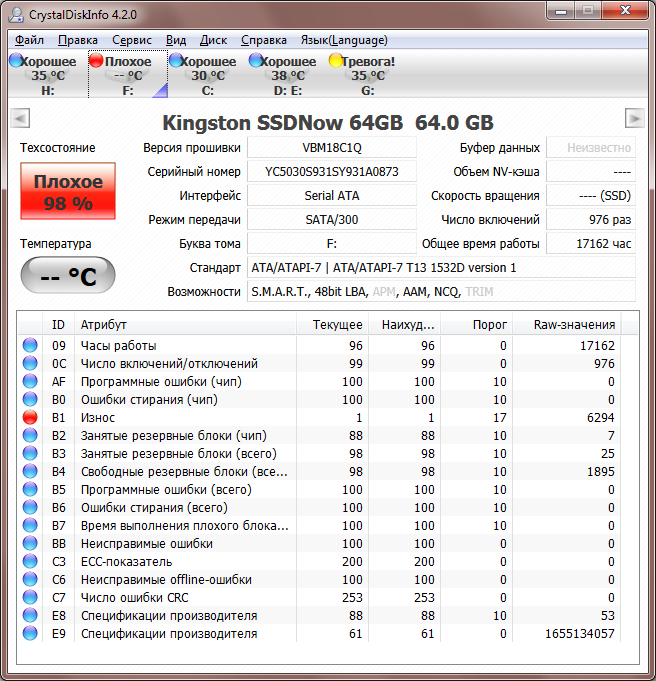Click the ID column header
The height and width of the screenshot is (681, 656).
pyautogui.click(x=59, y=324)
